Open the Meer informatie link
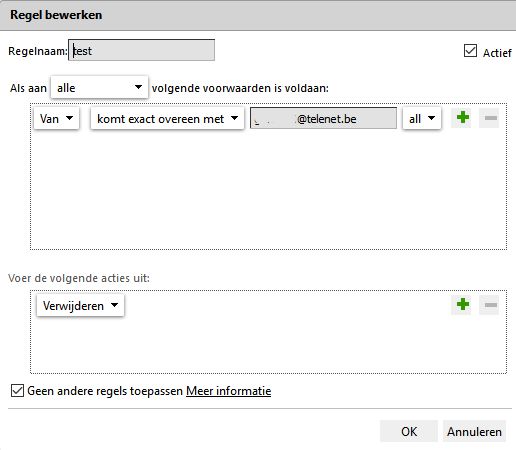Image resolution: width=516 pixels, height=450 pixels. click(229, 391)
